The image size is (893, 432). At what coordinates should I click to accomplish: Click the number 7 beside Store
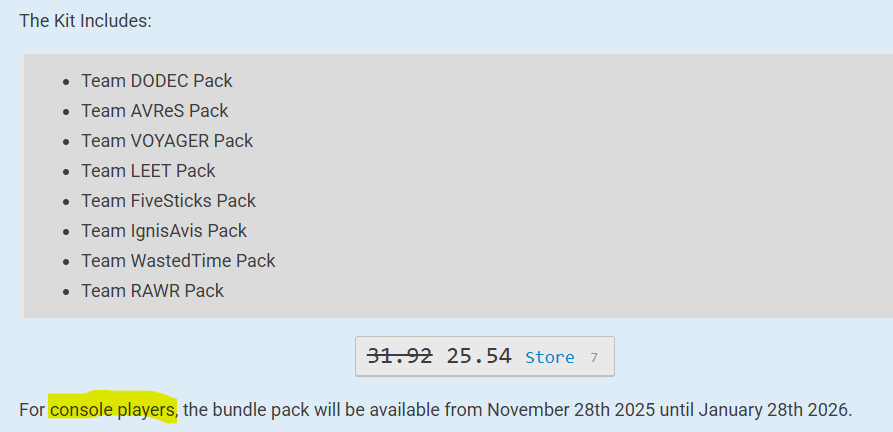(594, 357)
